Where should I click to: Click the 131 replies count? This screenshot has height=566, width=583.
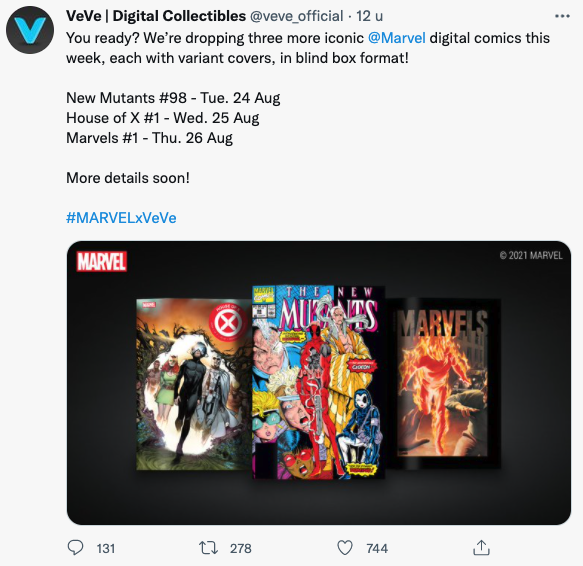106,549
